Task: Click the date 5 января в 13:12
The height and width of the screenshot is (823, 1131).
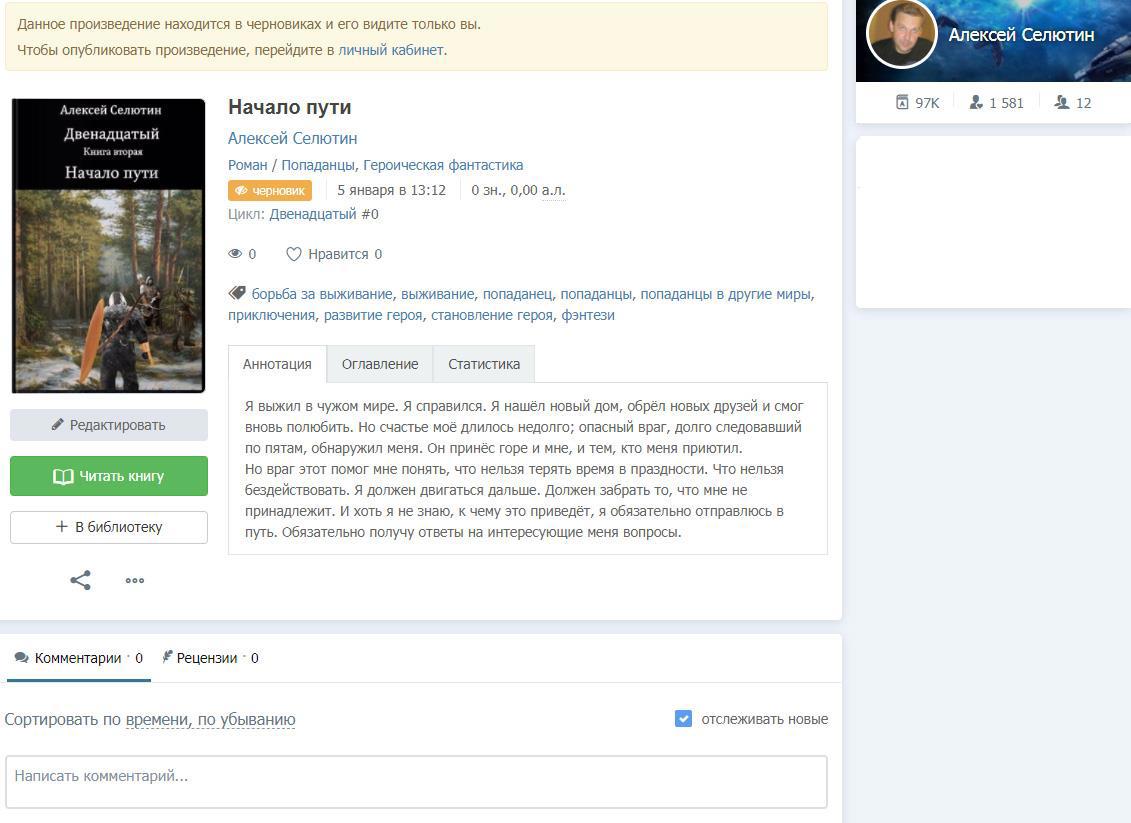Action: coord(392,190)
